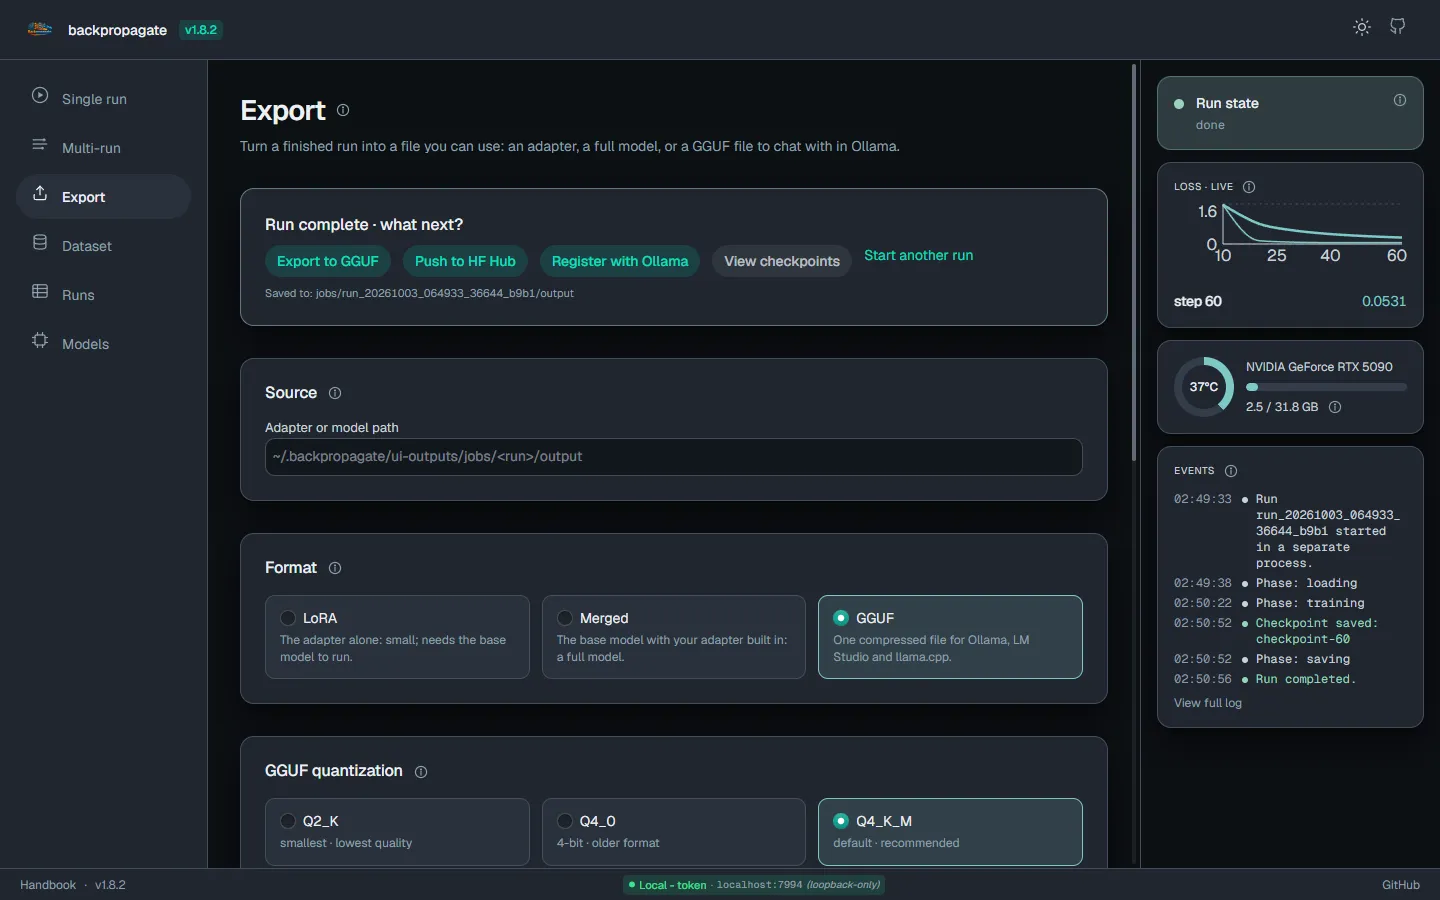
Task: Navigate to the Models page
Action: [x=104, y=343]
